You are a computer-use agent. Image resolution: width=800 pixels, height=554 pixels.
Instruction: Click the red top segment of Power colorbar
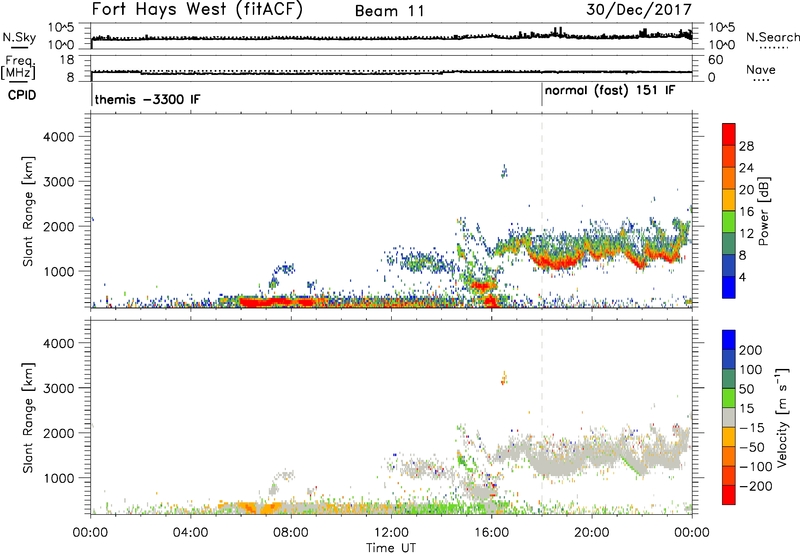pyautogui.click(x=729, y=134)
